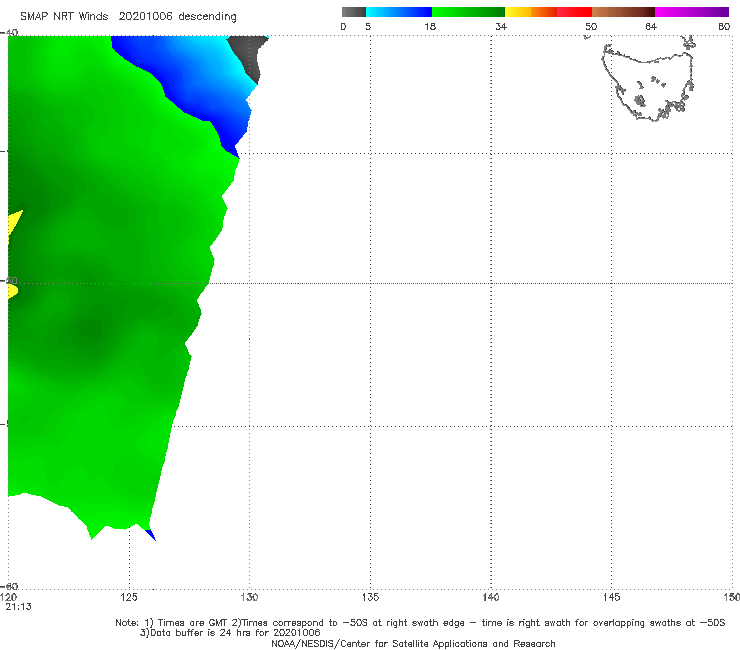Click the 'Times are GMT' note line
Viewport: 740px width, 650px height.
pos(420,623)
